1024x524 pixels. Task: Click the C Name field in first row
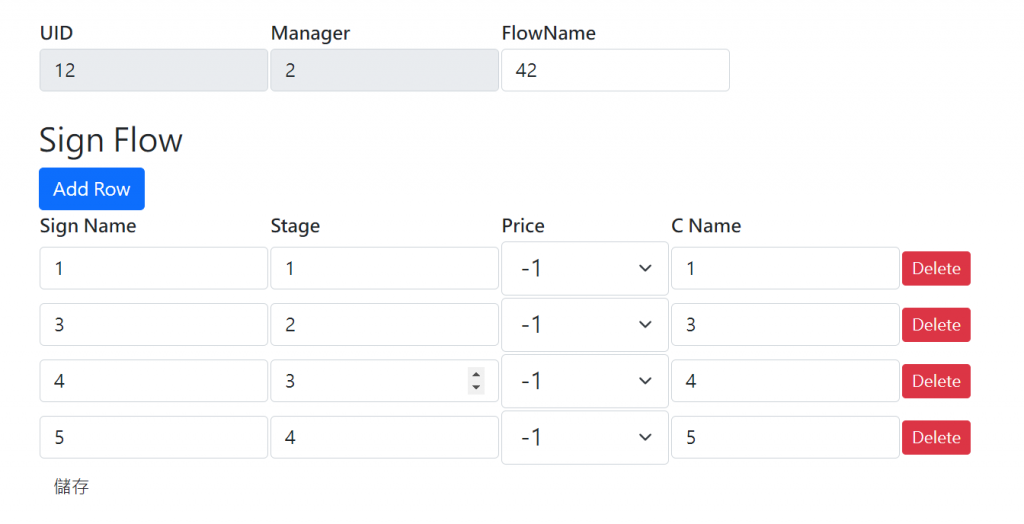click(785, 268)
